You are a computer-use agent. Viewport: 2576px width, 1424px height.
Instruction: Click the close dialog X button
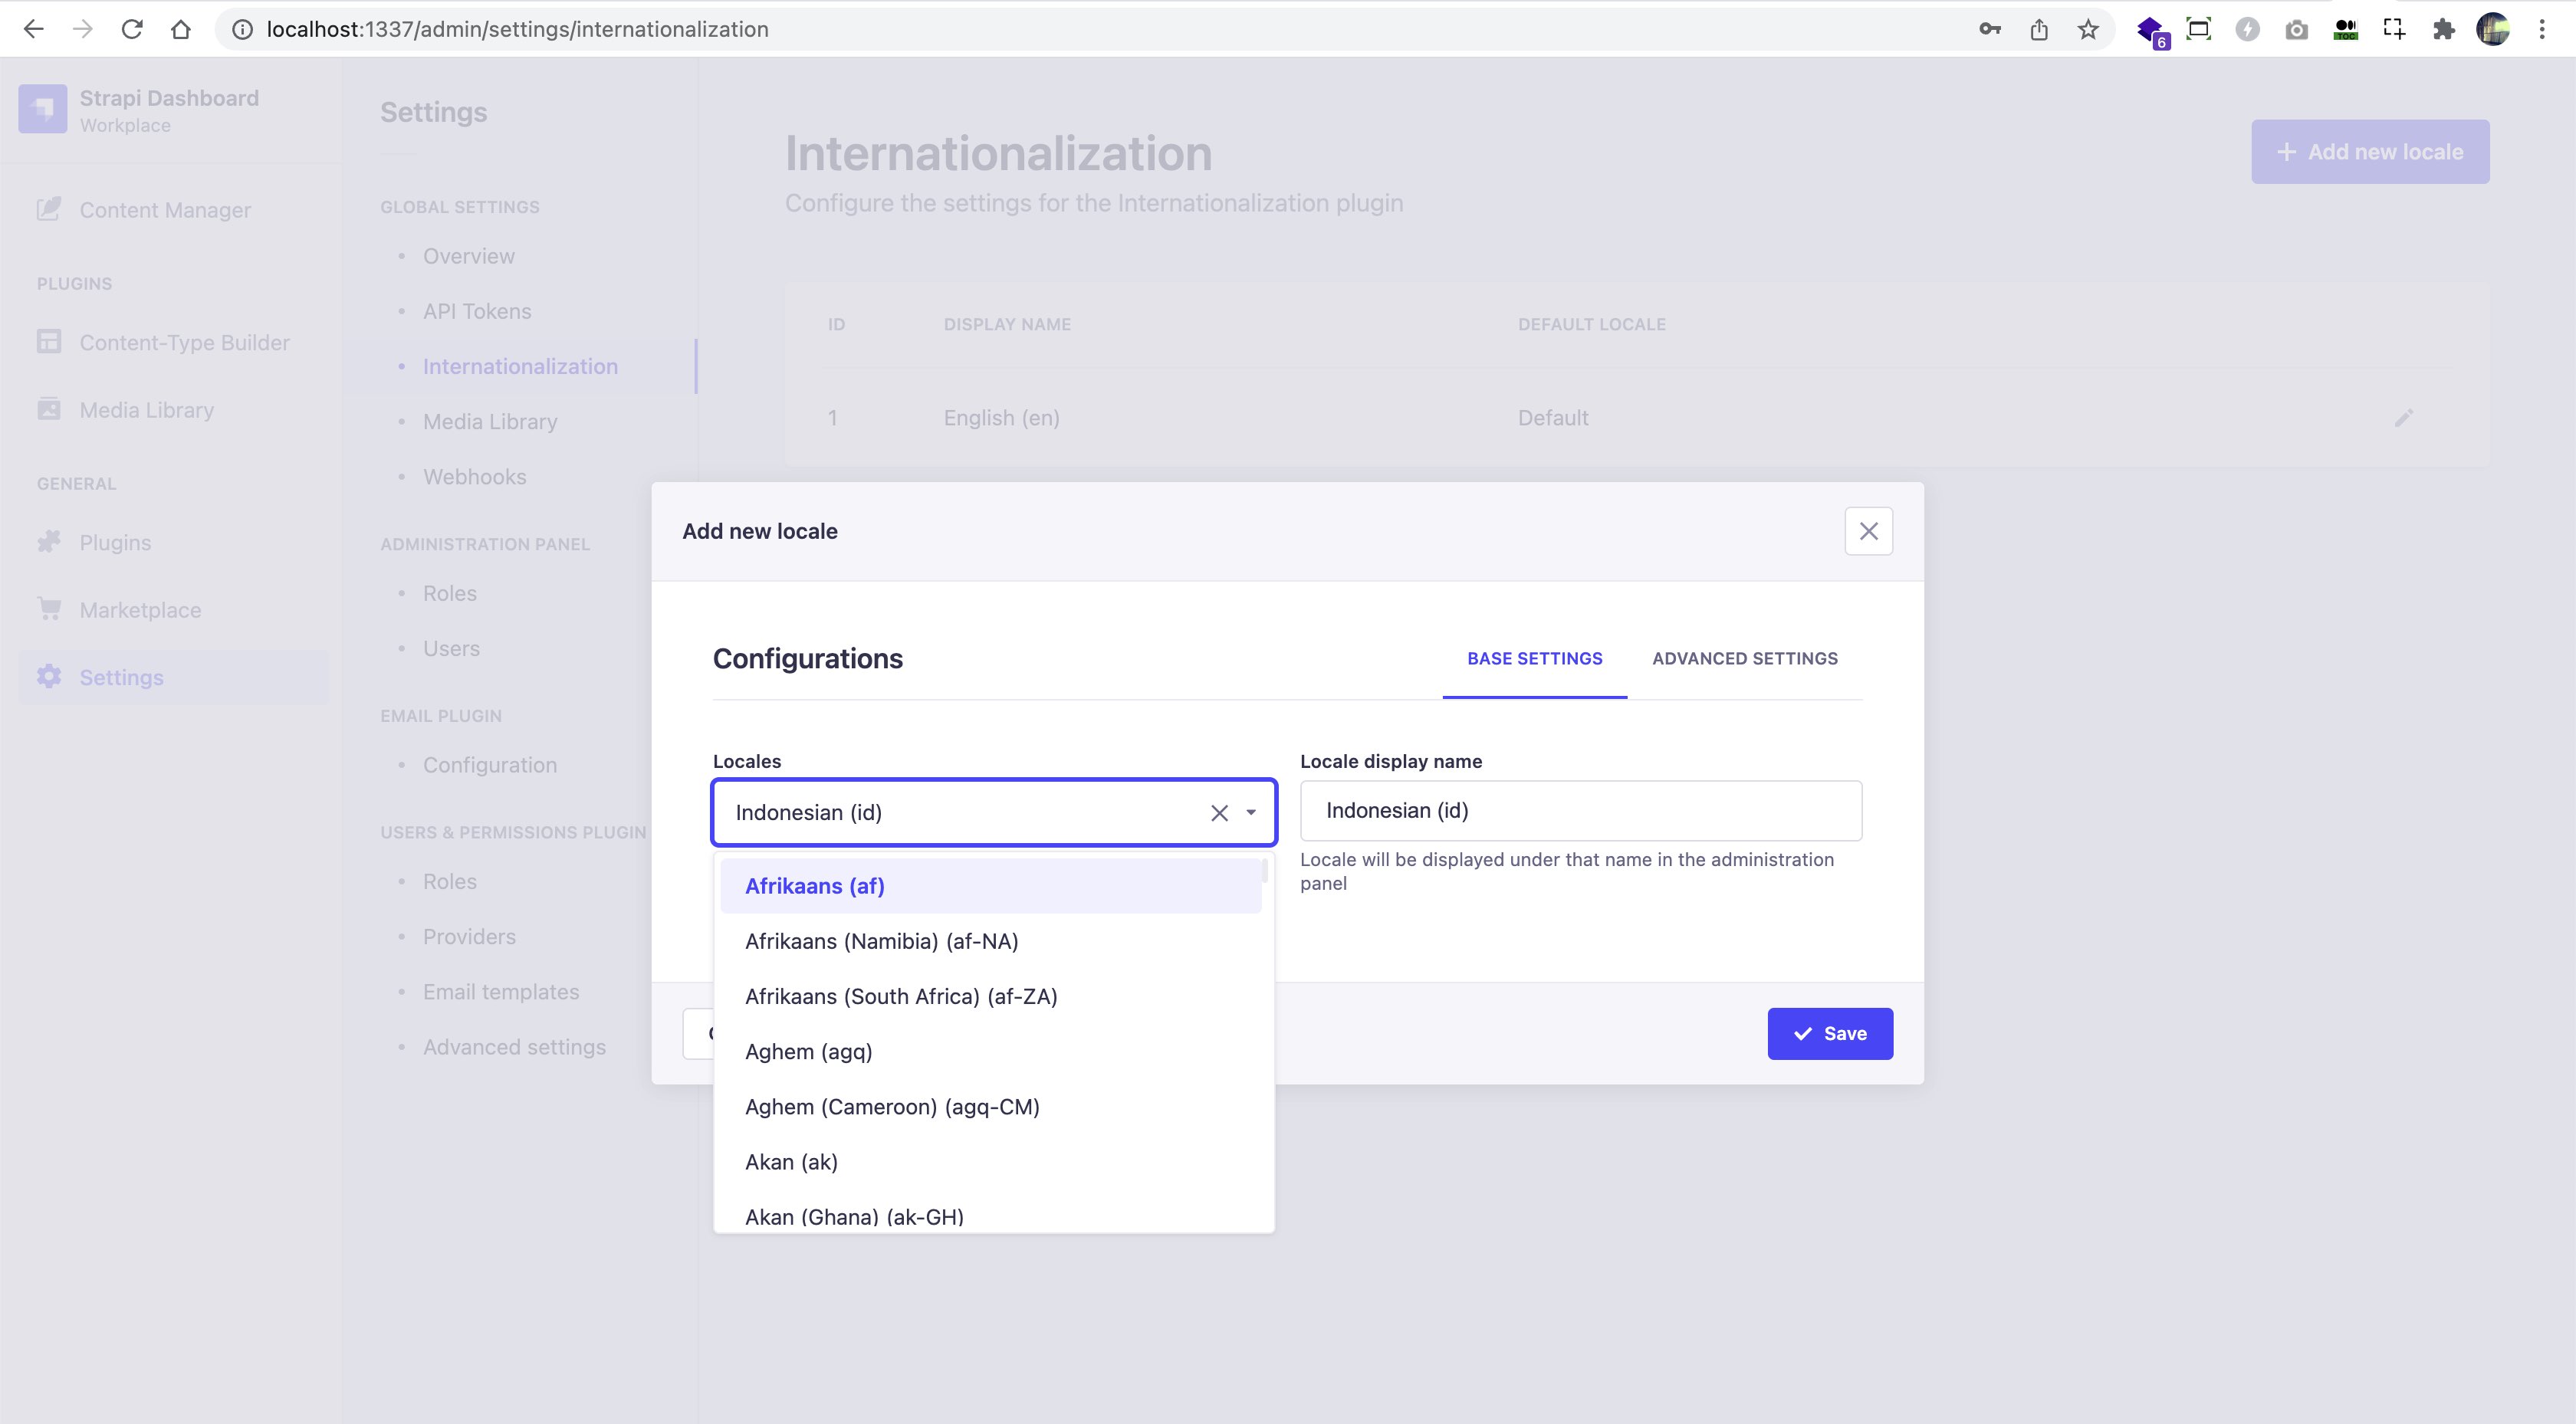[x=1869, y=530]
